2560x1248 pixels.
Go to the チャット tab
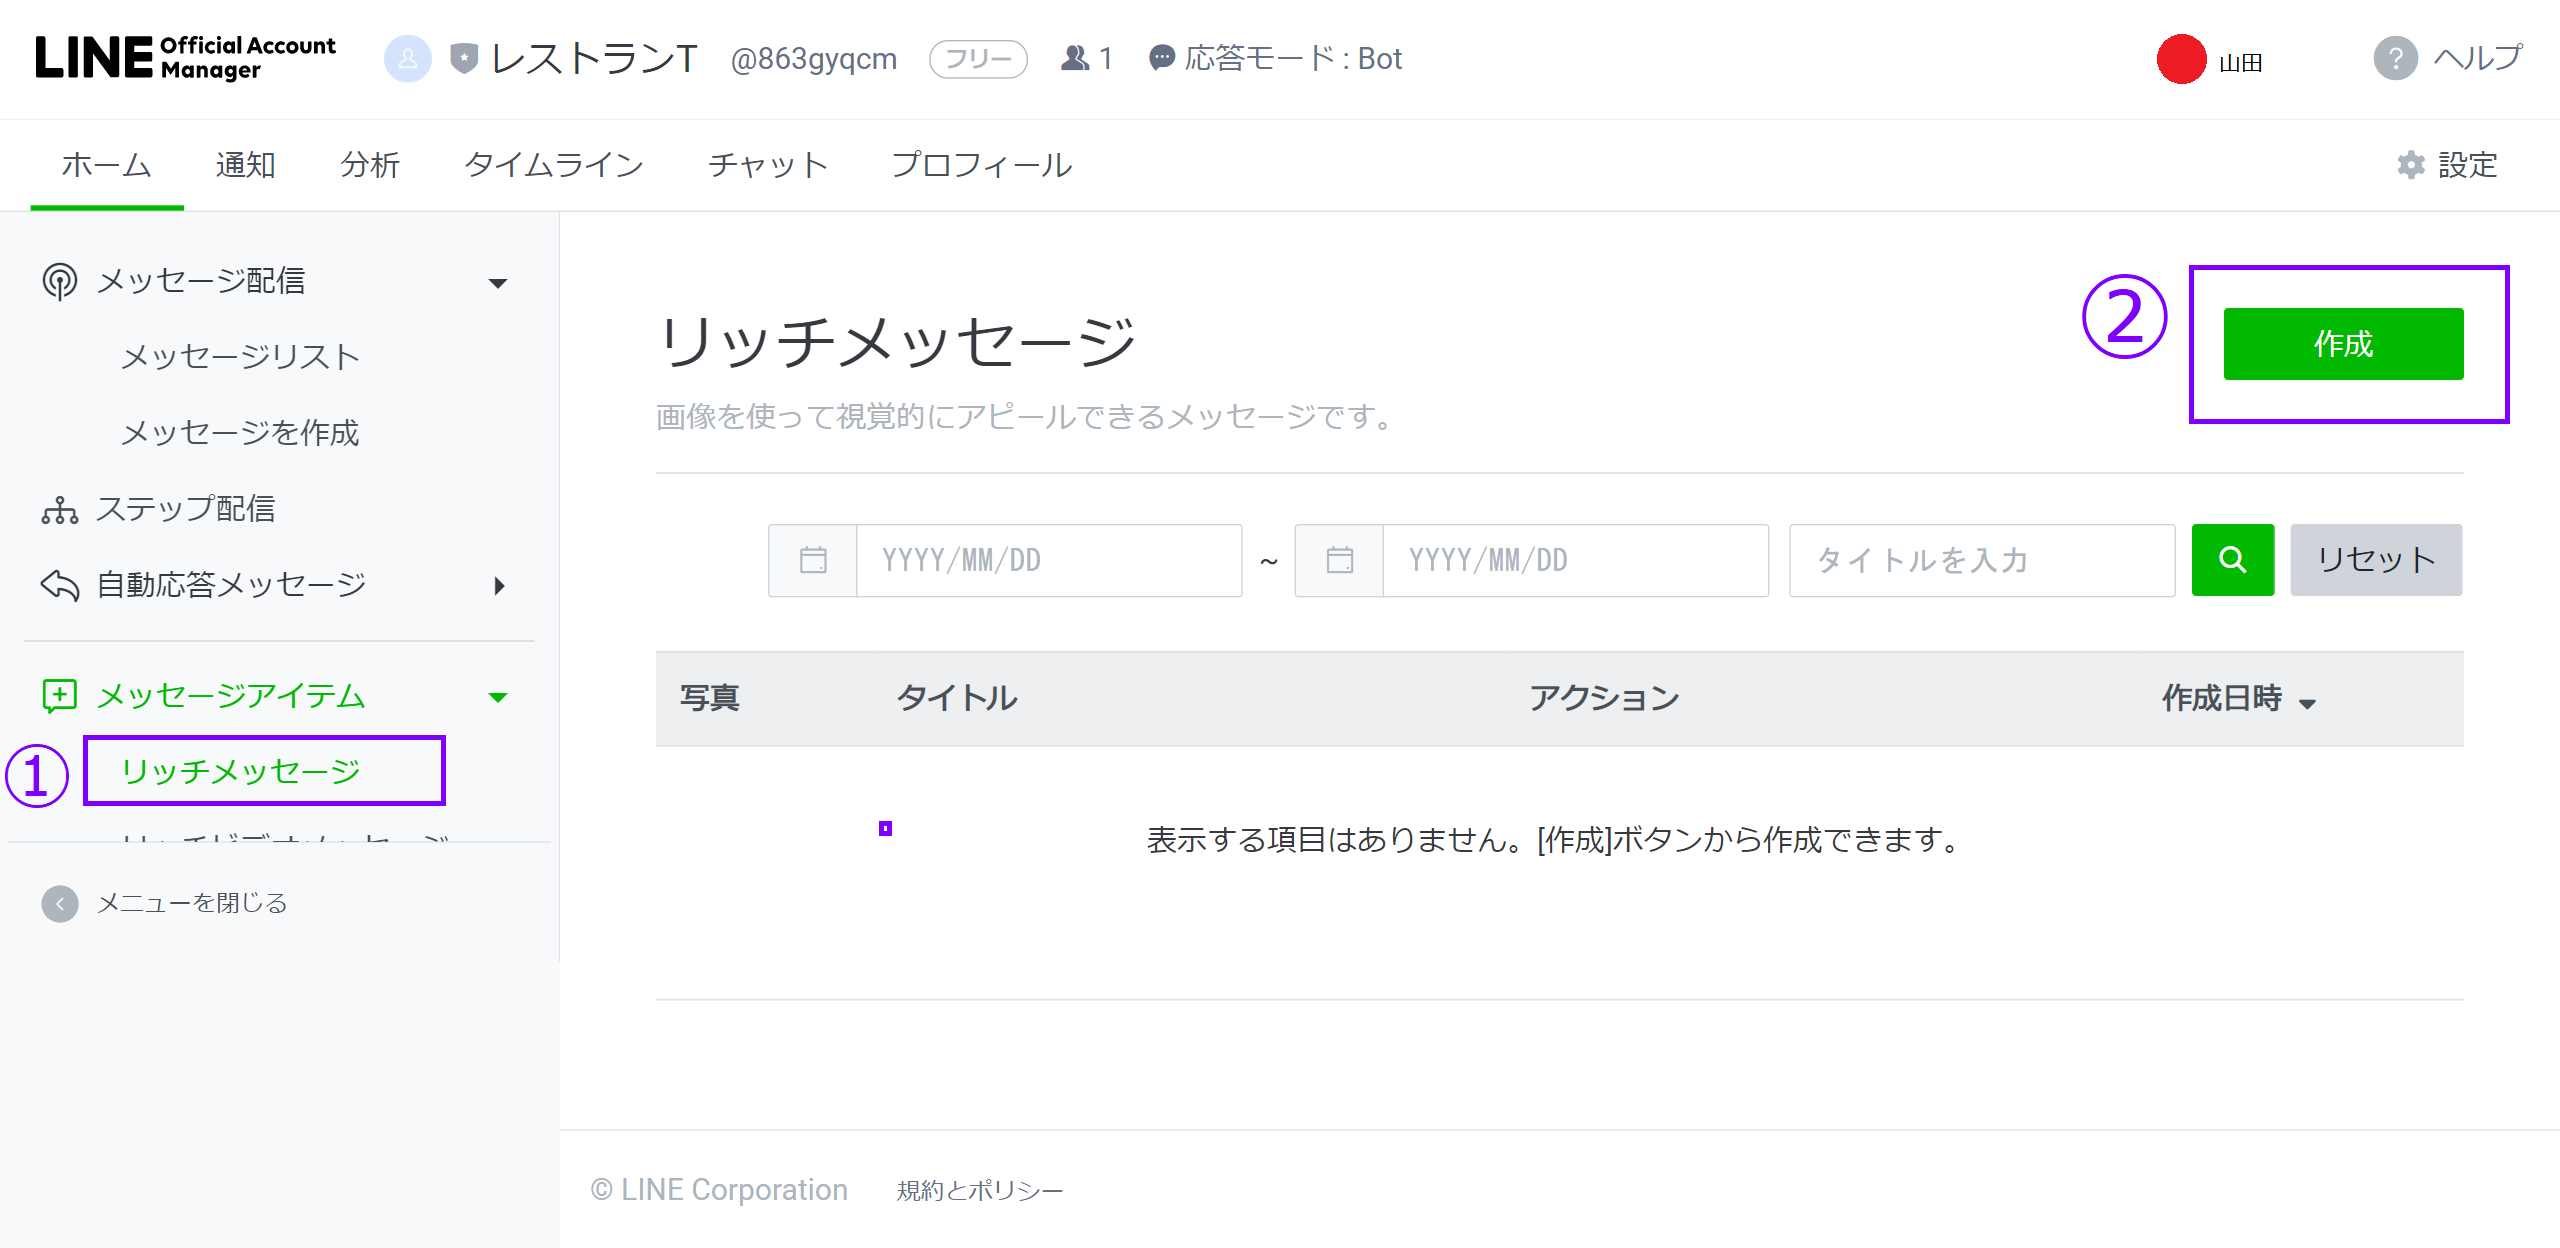[x=768, y=165]
